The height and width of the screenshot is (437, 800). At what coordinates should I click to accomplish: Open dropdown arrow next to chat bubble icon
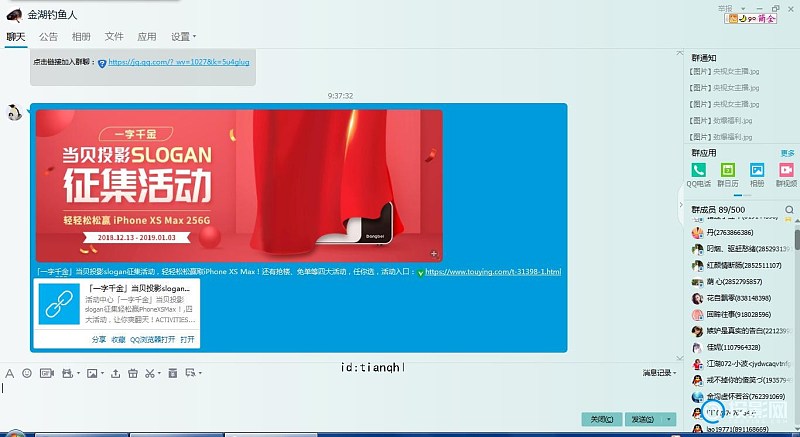(200, 373)
